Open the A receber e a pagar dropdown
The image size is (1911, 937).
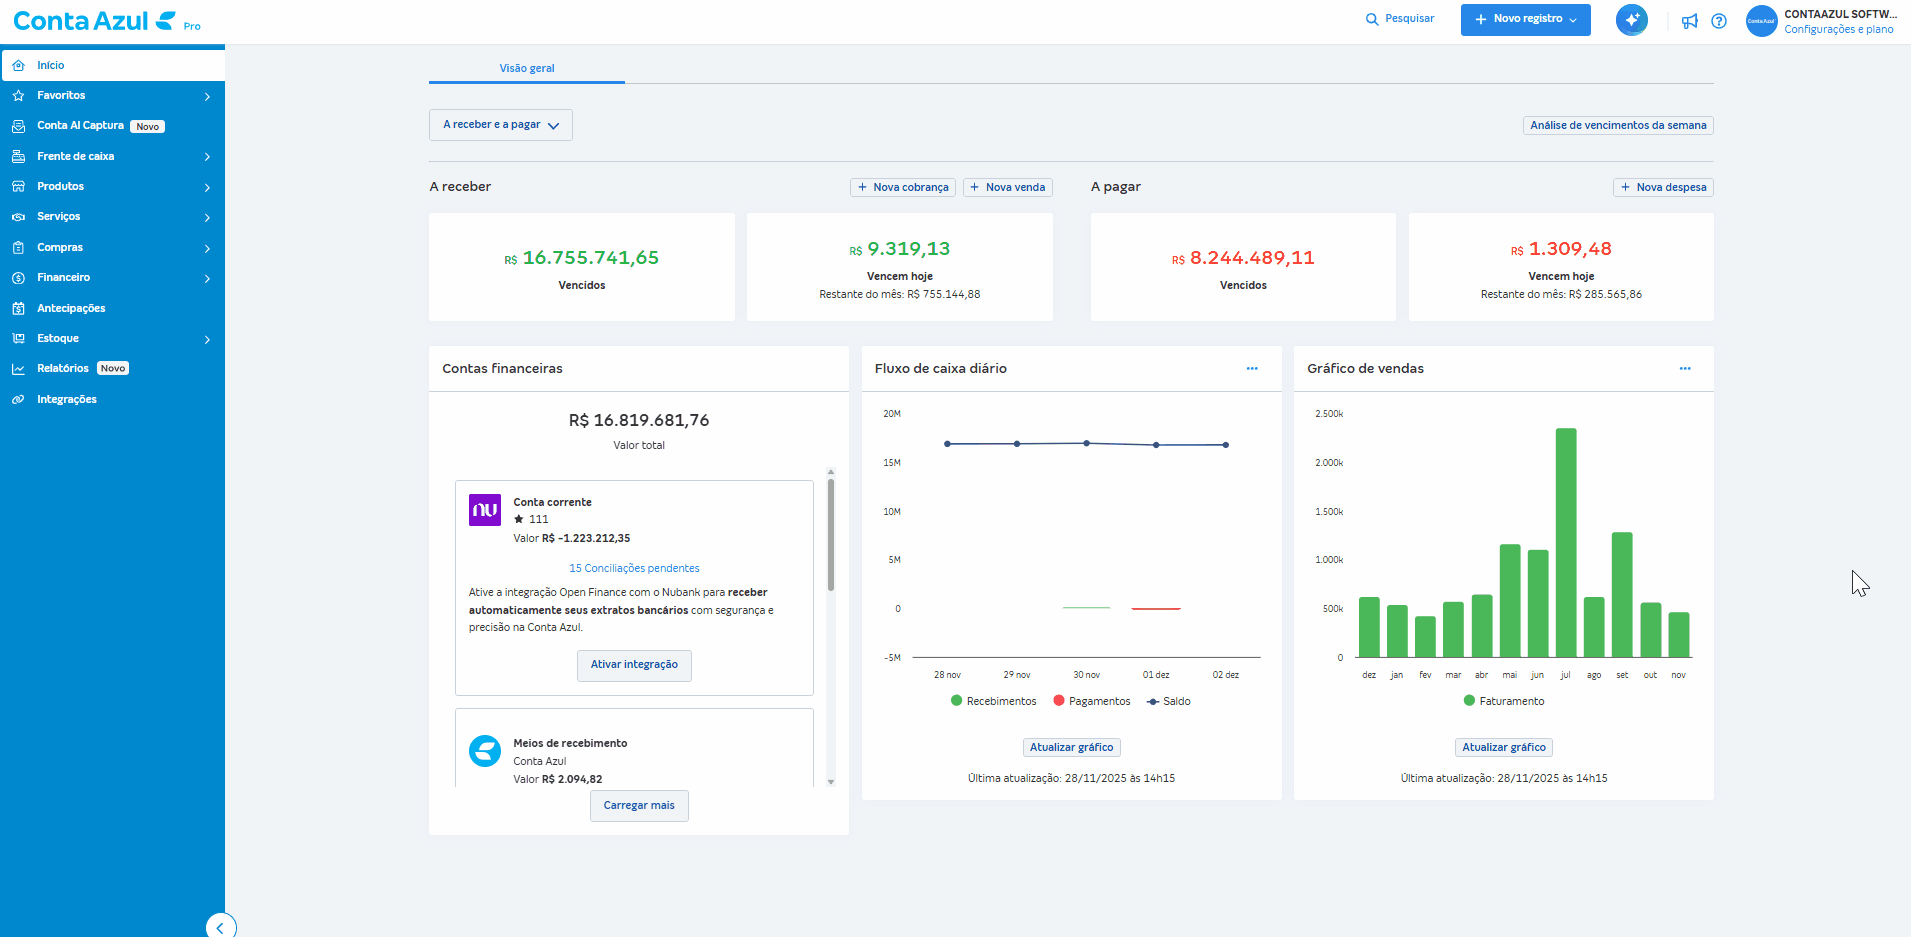coord(500,125)
